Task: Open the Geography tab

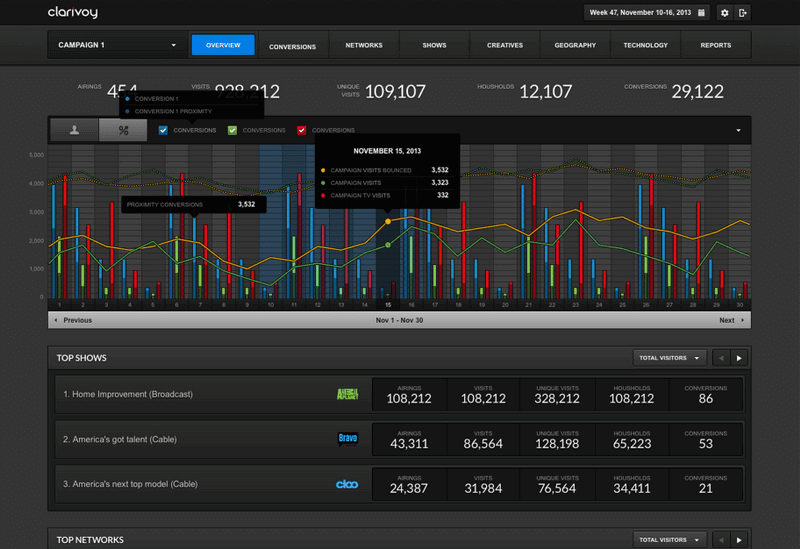Action: [575, 46]
